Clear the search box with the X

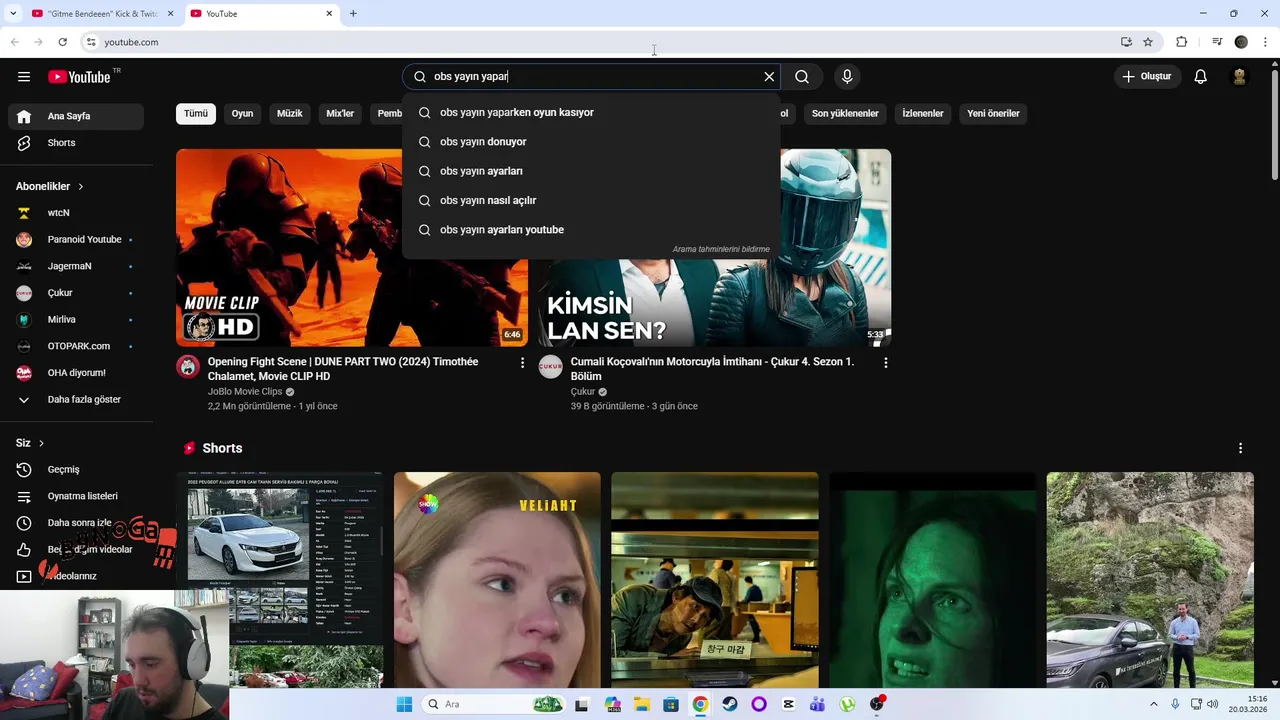(769, 77)
